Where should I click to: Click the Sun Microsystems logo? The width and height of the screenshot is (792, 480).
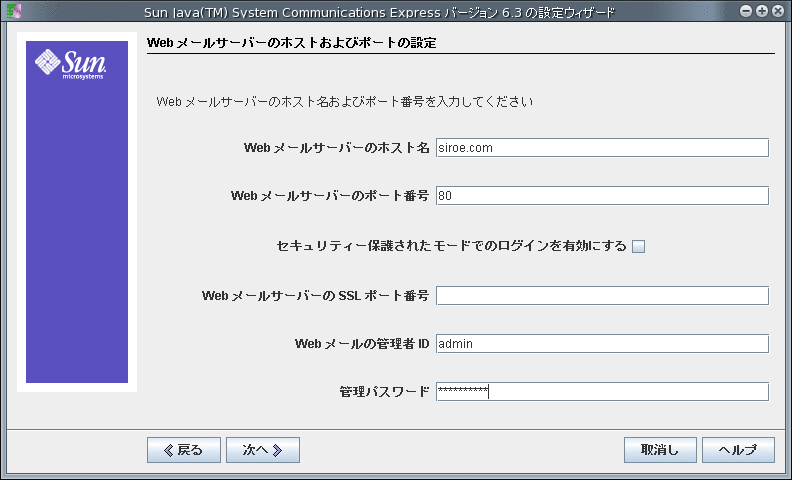pyautogui.click(x=70, y=64)
